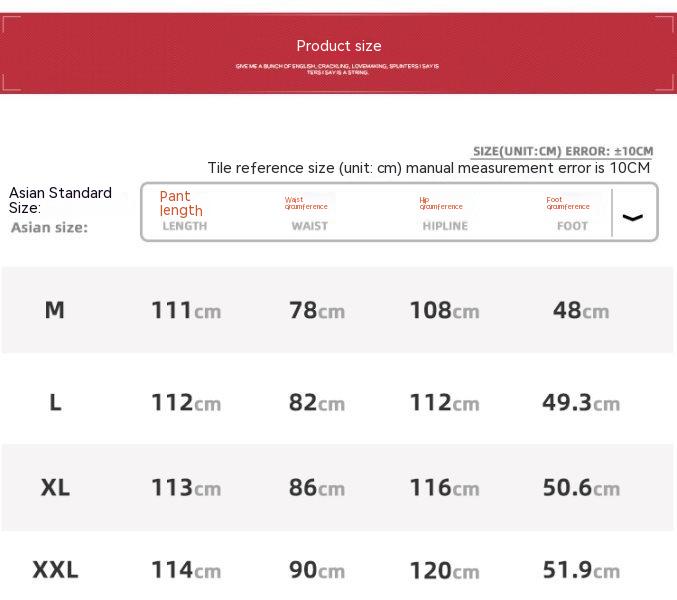Image resolution: width=677 pixels, height=600 pixels.
Task: Click the 114cm length value for XXL
Action: [186, 570]
